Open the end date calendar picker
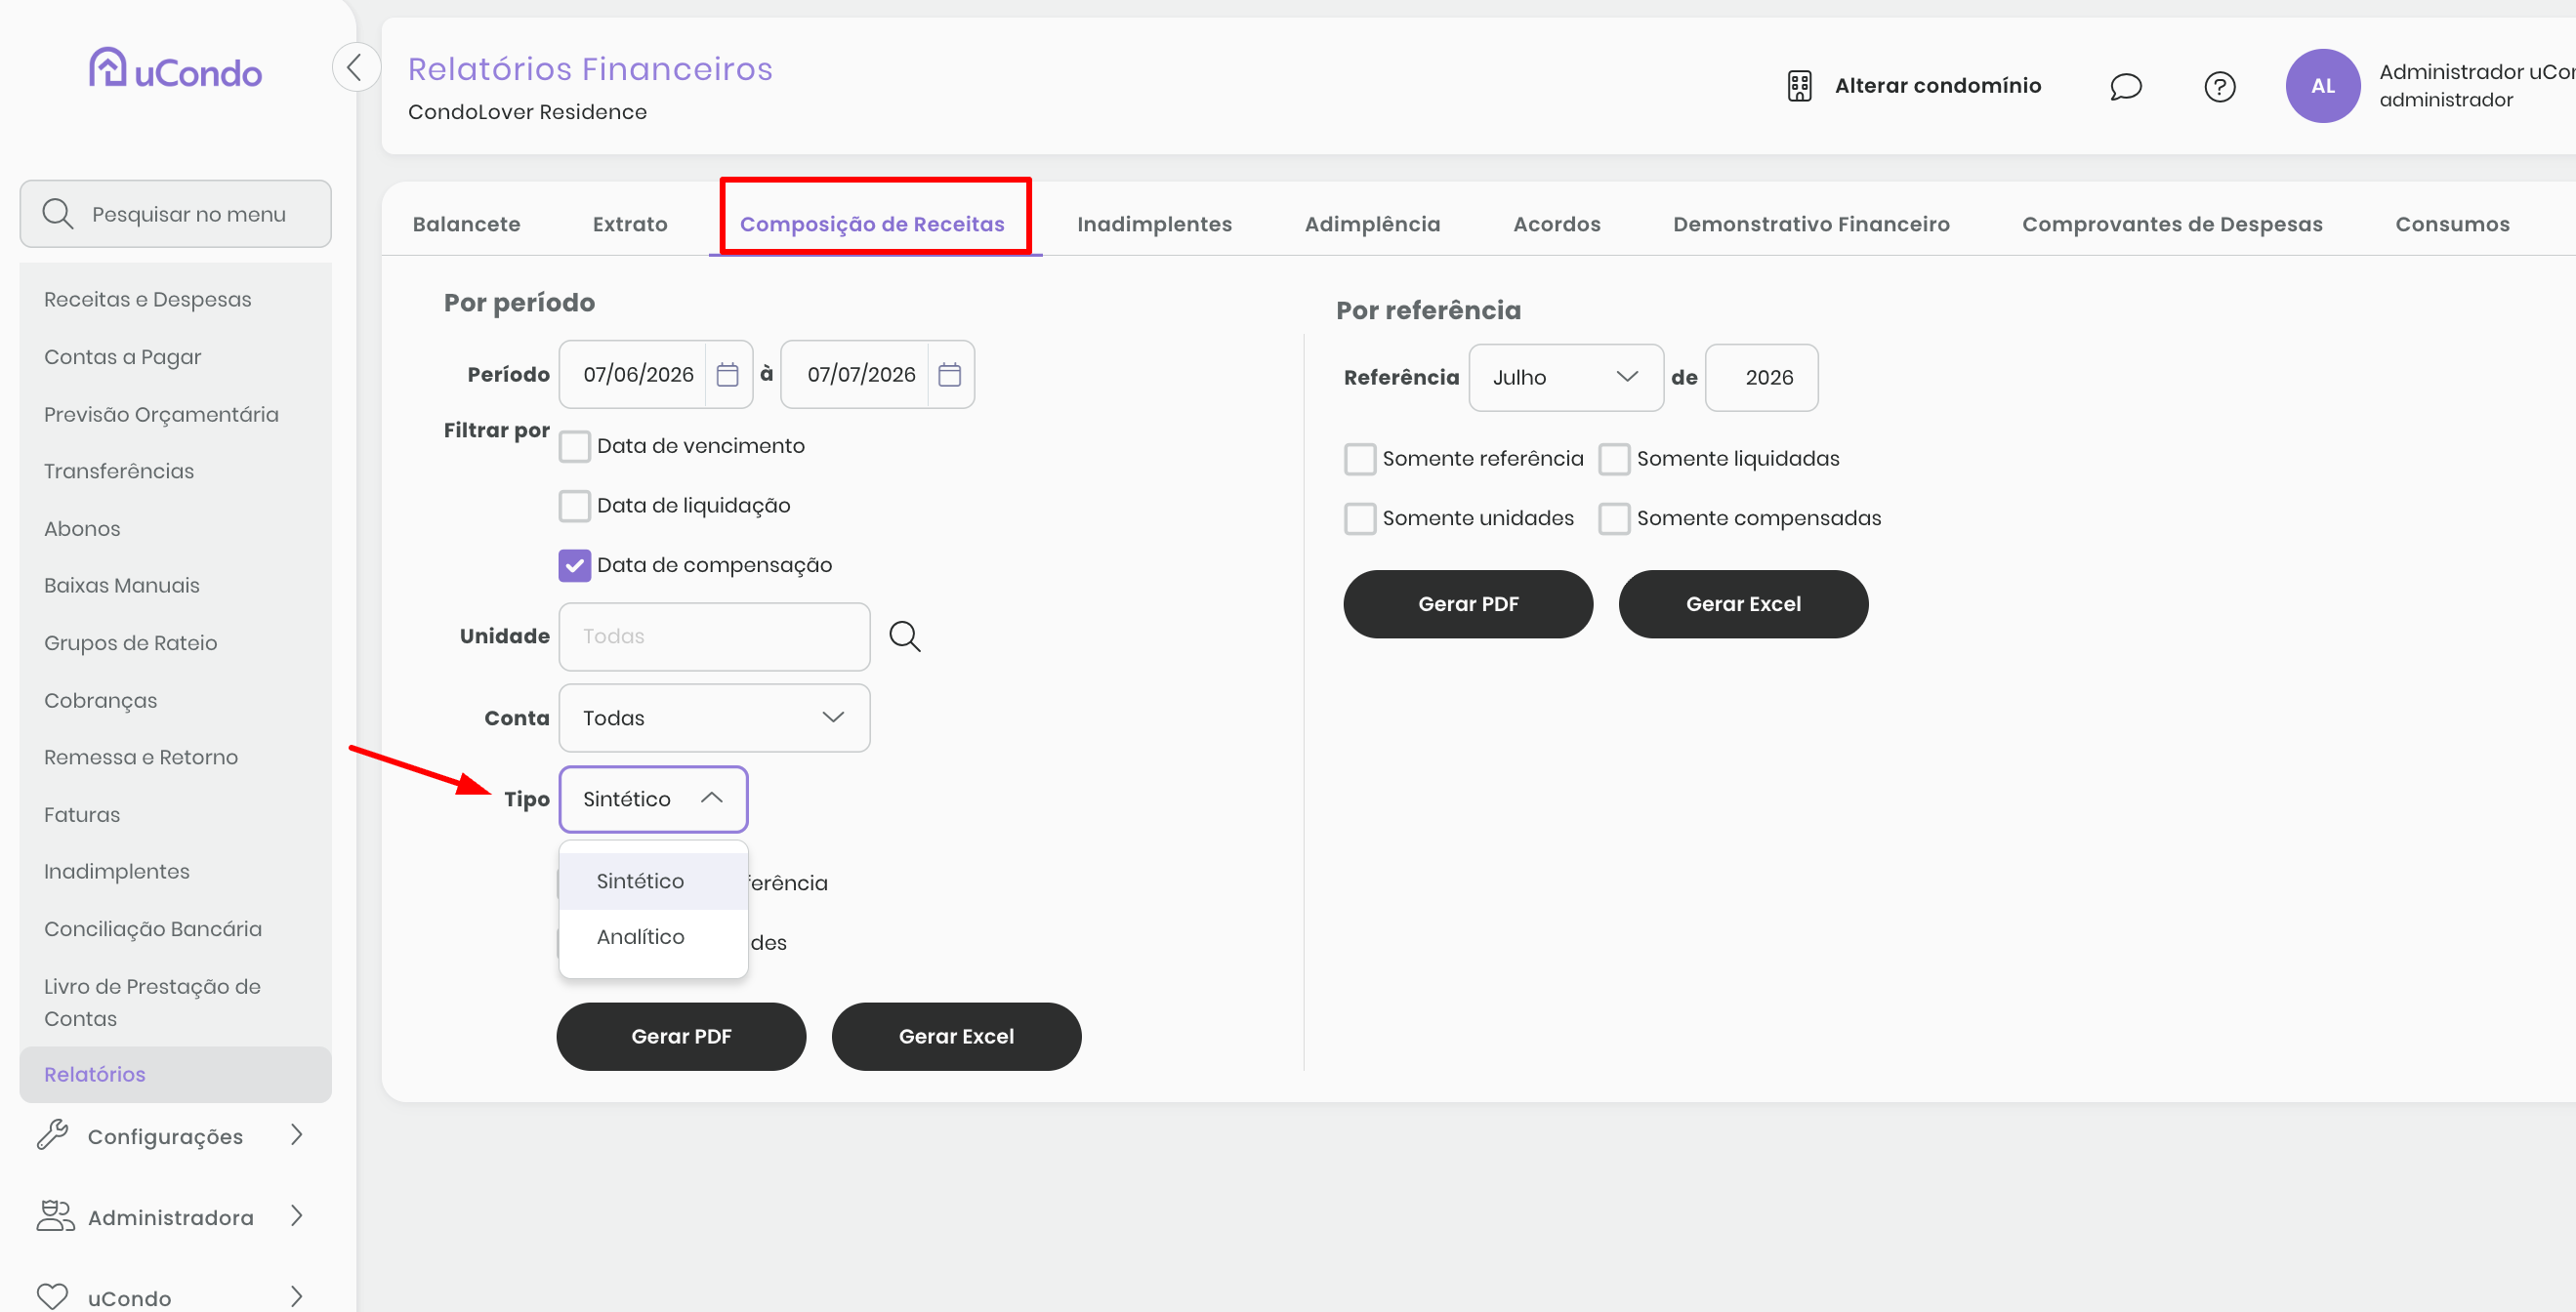The width and height of the screenshot is (2576, 1312). [949, 375]
